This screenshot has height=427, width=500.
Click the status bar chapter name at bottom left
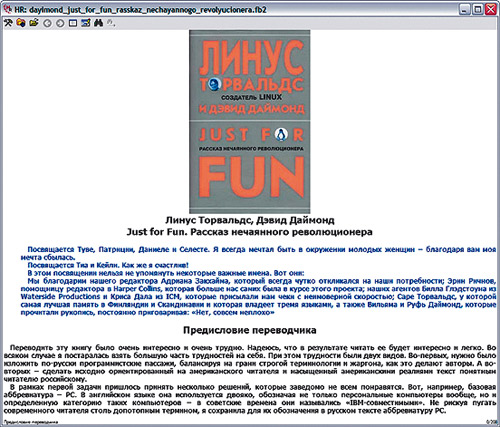(31, 422)
